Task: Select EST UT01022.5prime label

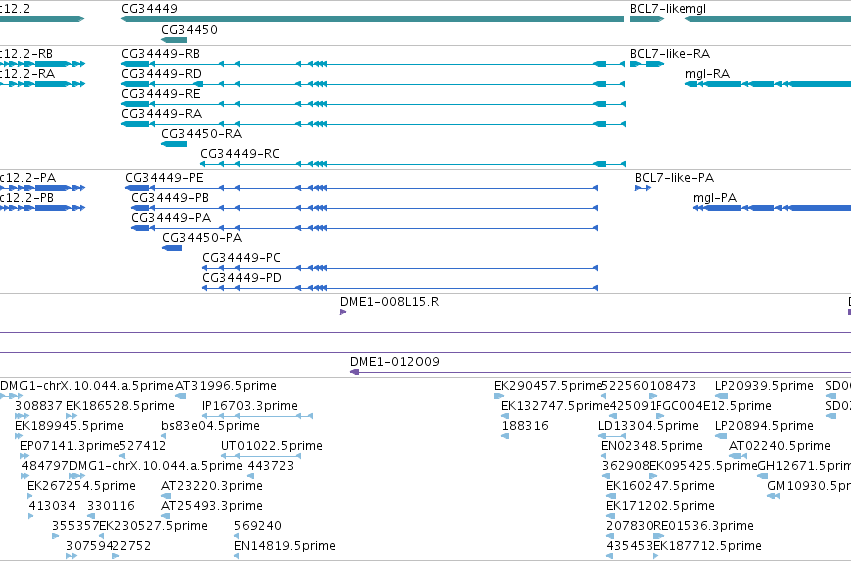Action: coord(271,446)
